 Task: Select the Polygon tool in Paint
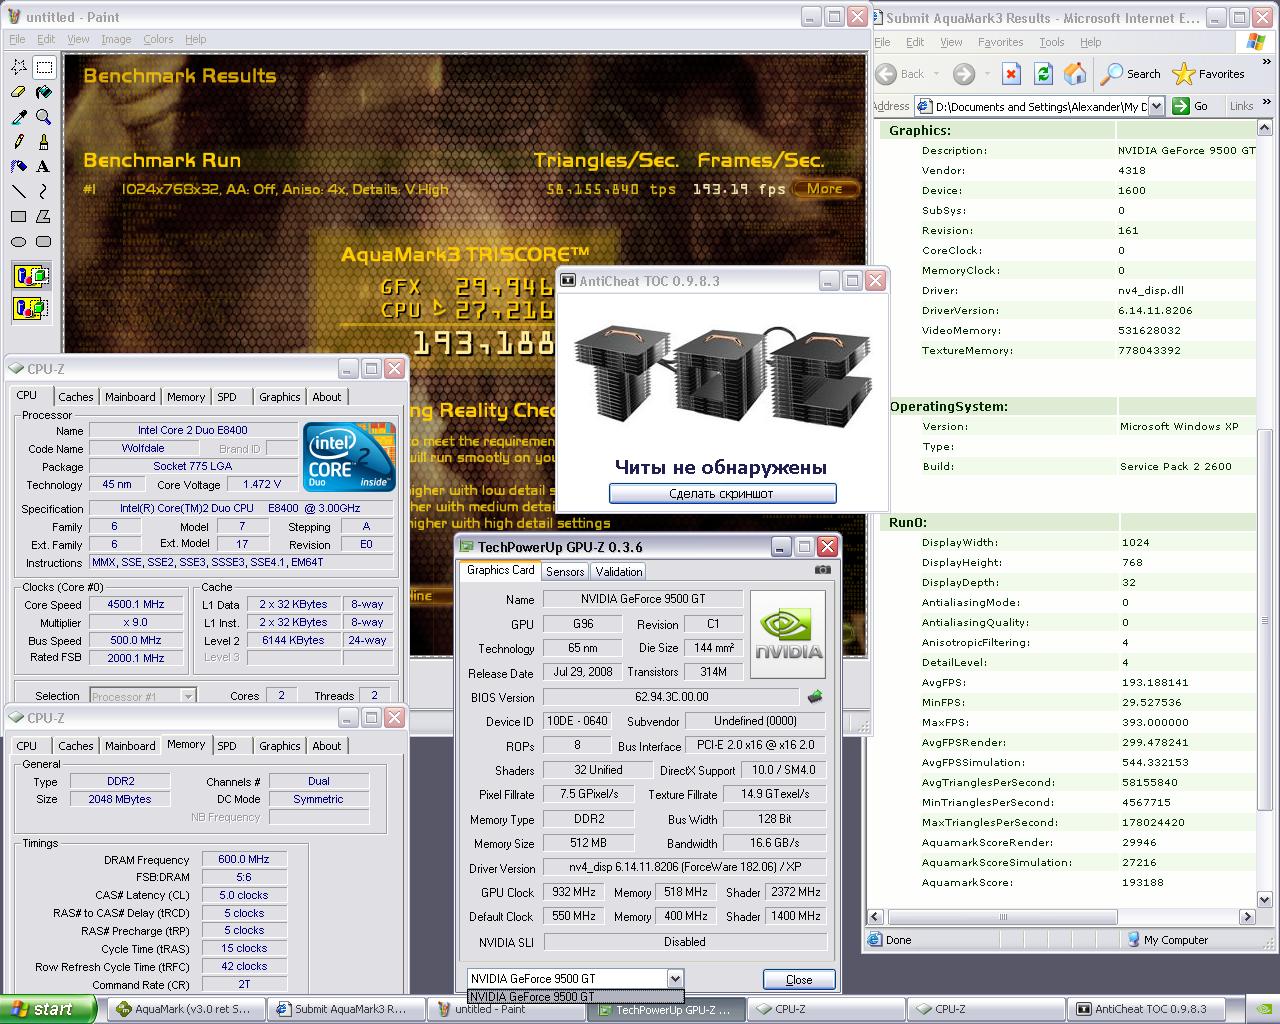[x=44, y=216]
